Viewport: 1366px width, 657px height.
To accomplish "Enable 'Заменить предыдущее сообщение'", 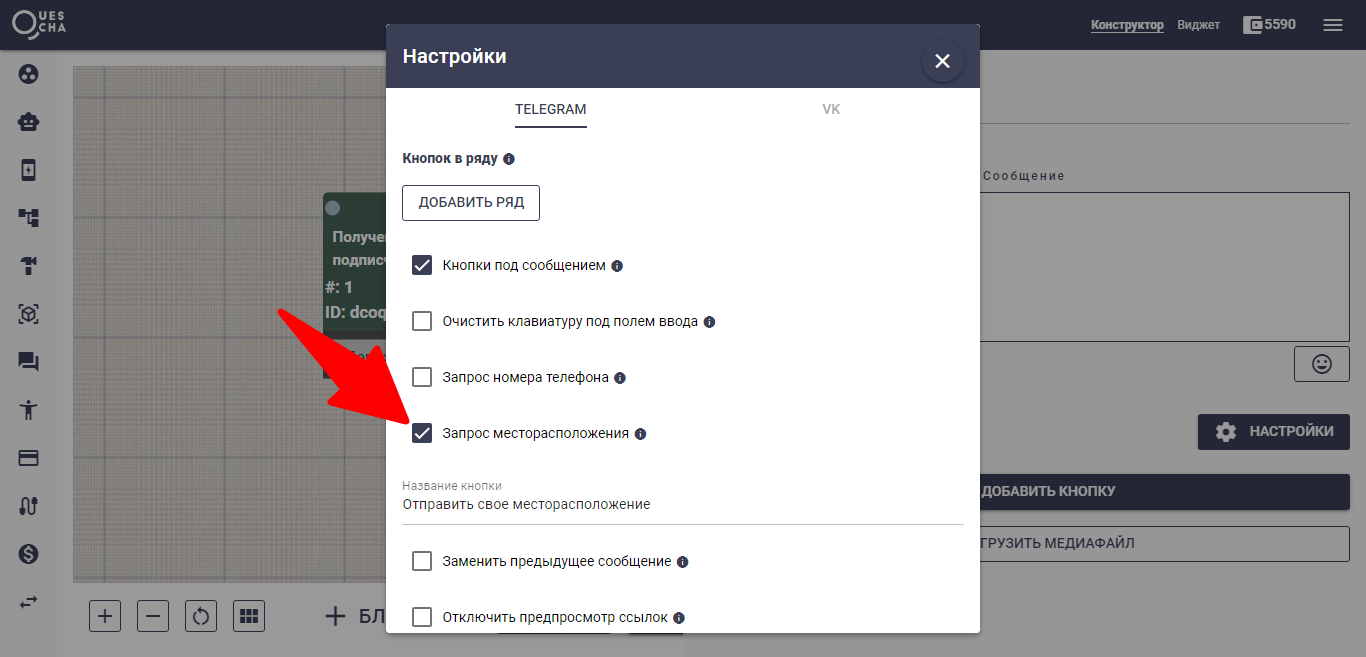I will click(x=422, y=561).
